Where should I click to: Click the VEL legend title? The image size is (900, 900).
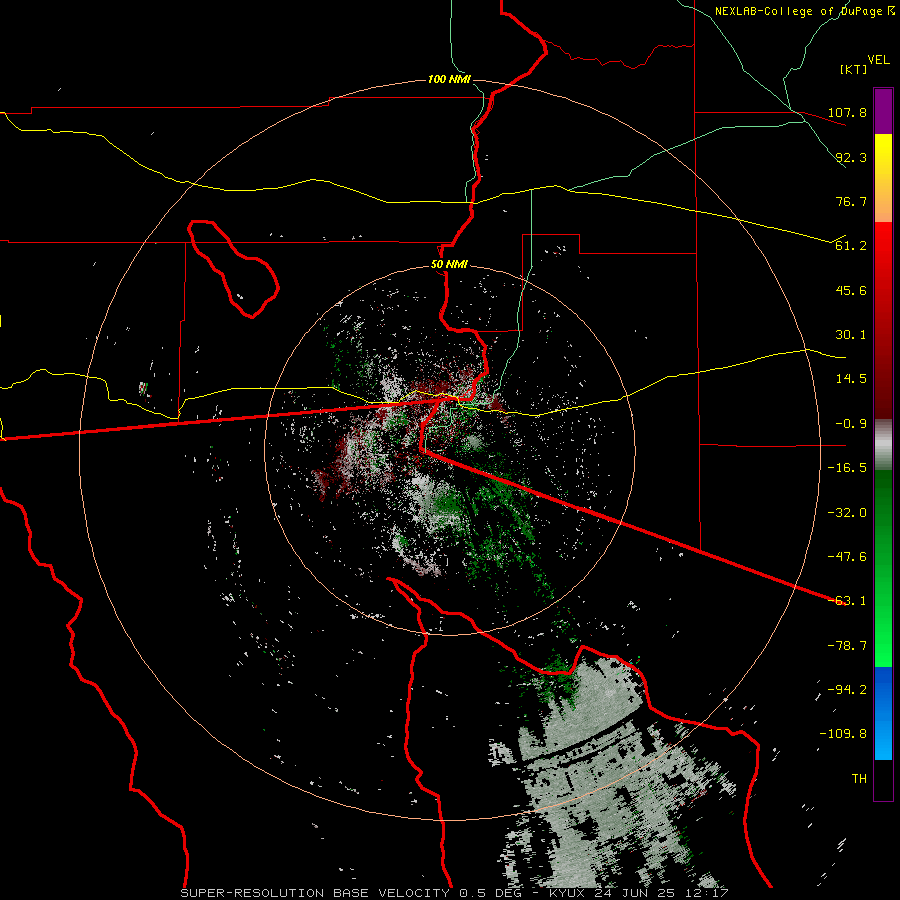pyautogui.click(x=879, y=60)
